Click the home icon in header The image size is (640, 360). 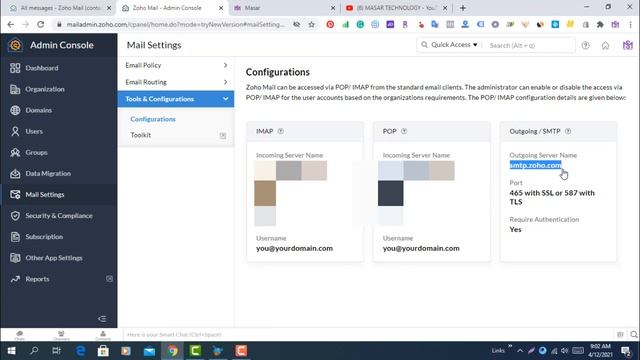coord(605,45)
